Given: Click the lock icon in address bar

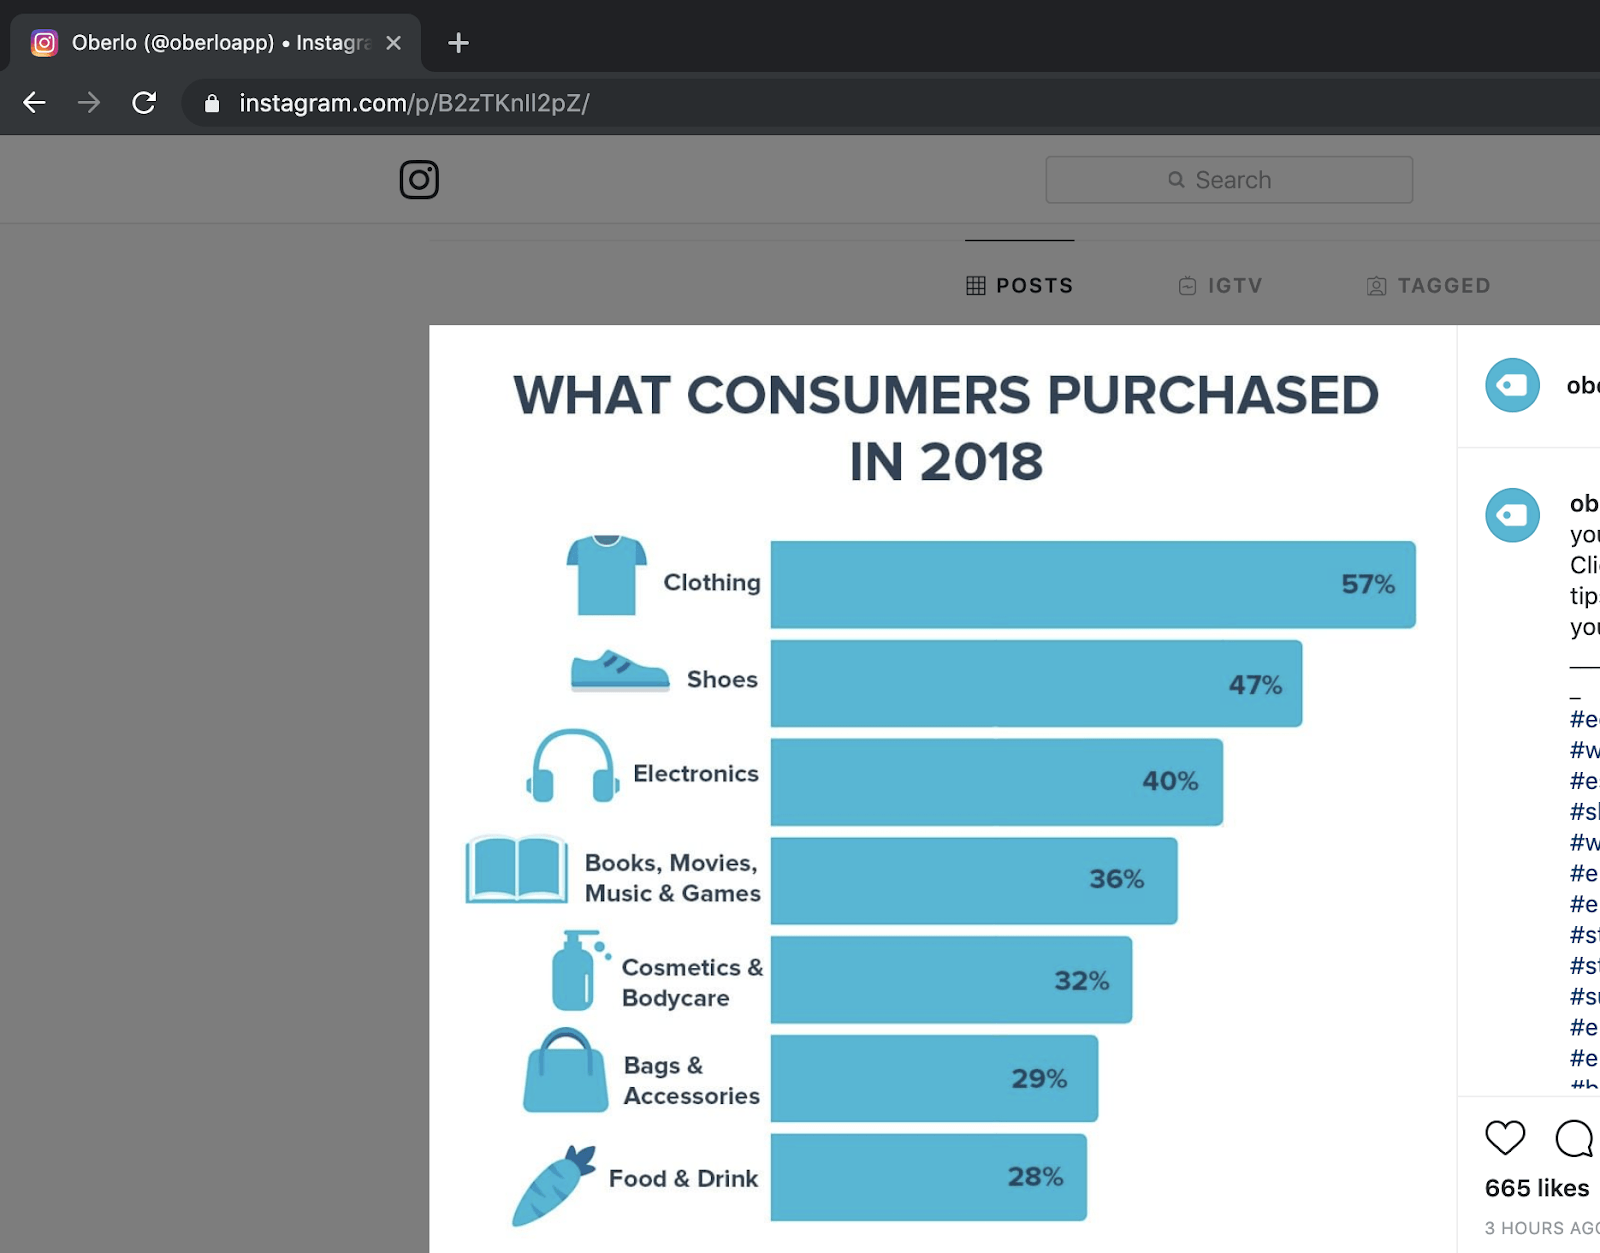Looking at the screenshot, I should [212, 104].
